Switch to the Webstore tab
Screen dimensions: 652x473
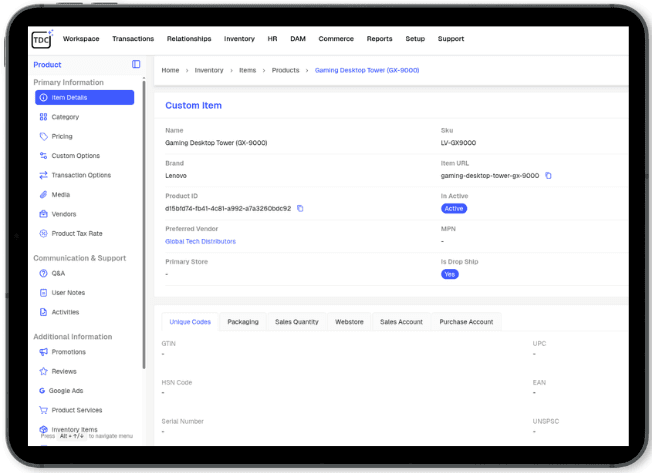[x=349, y=322]
